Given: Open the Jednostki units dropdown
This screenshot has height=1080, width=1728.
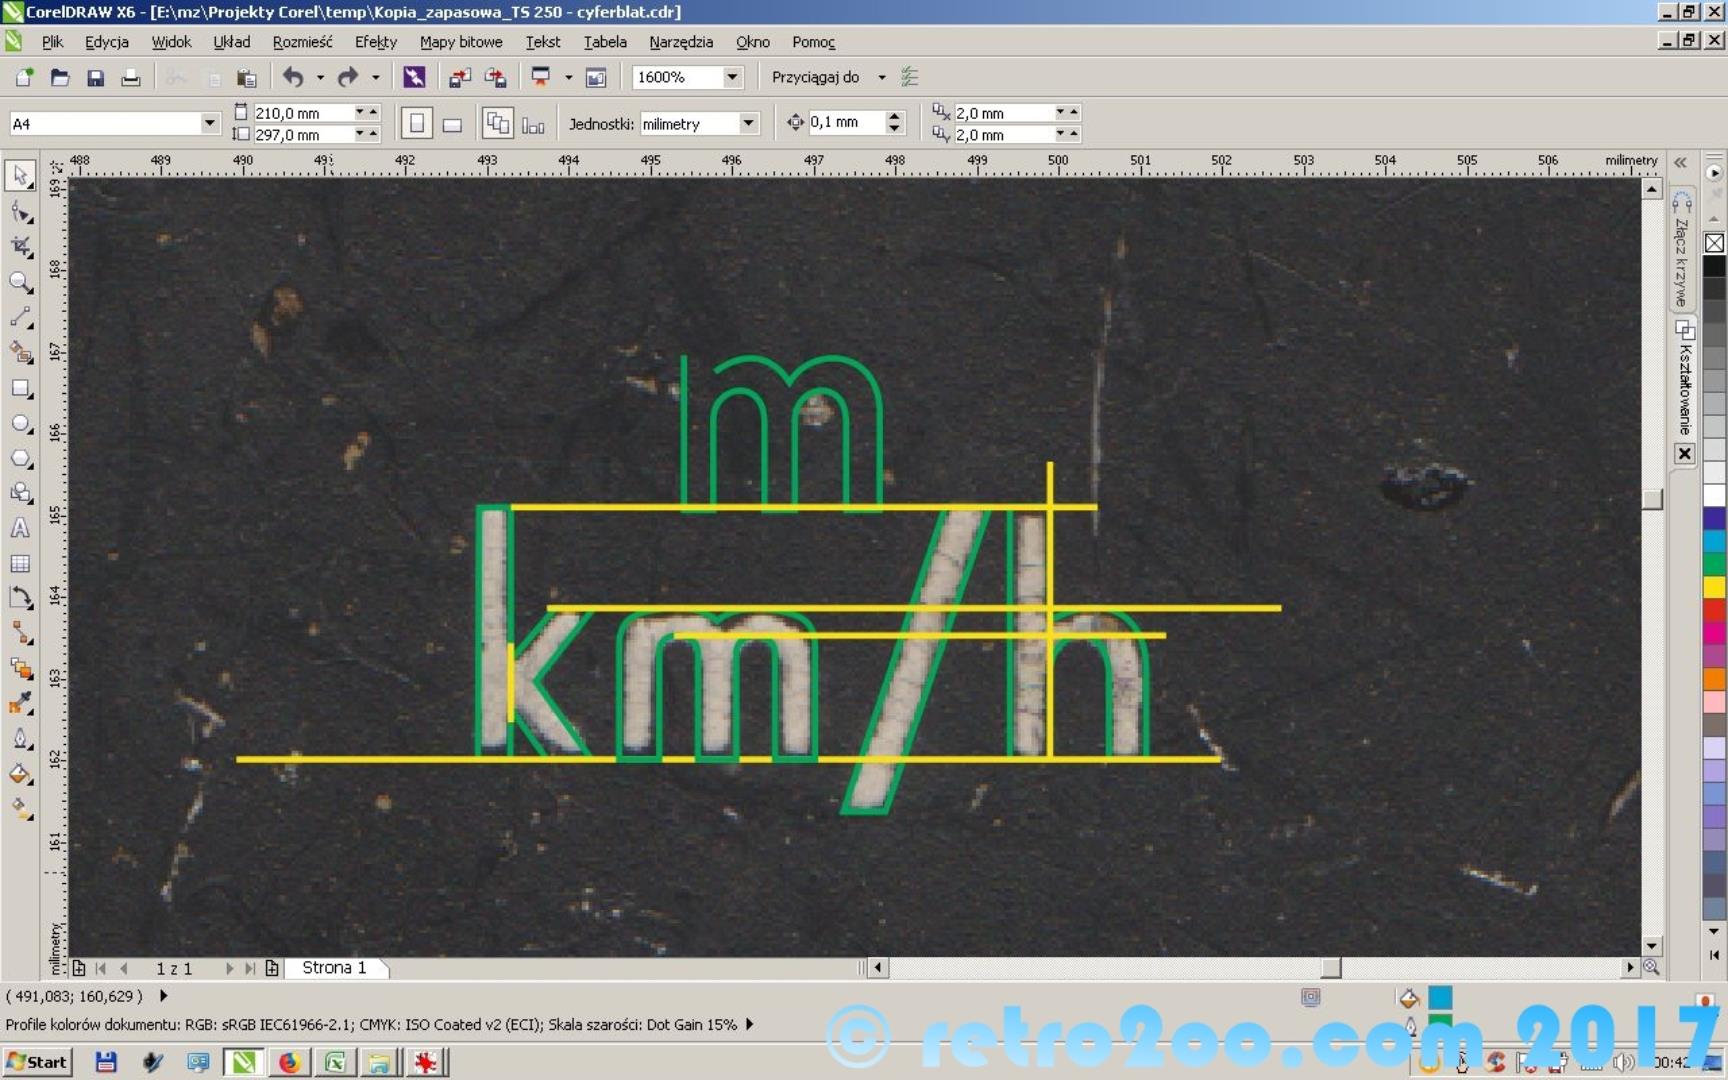Looking at the screenshot, I should [748, 123].
